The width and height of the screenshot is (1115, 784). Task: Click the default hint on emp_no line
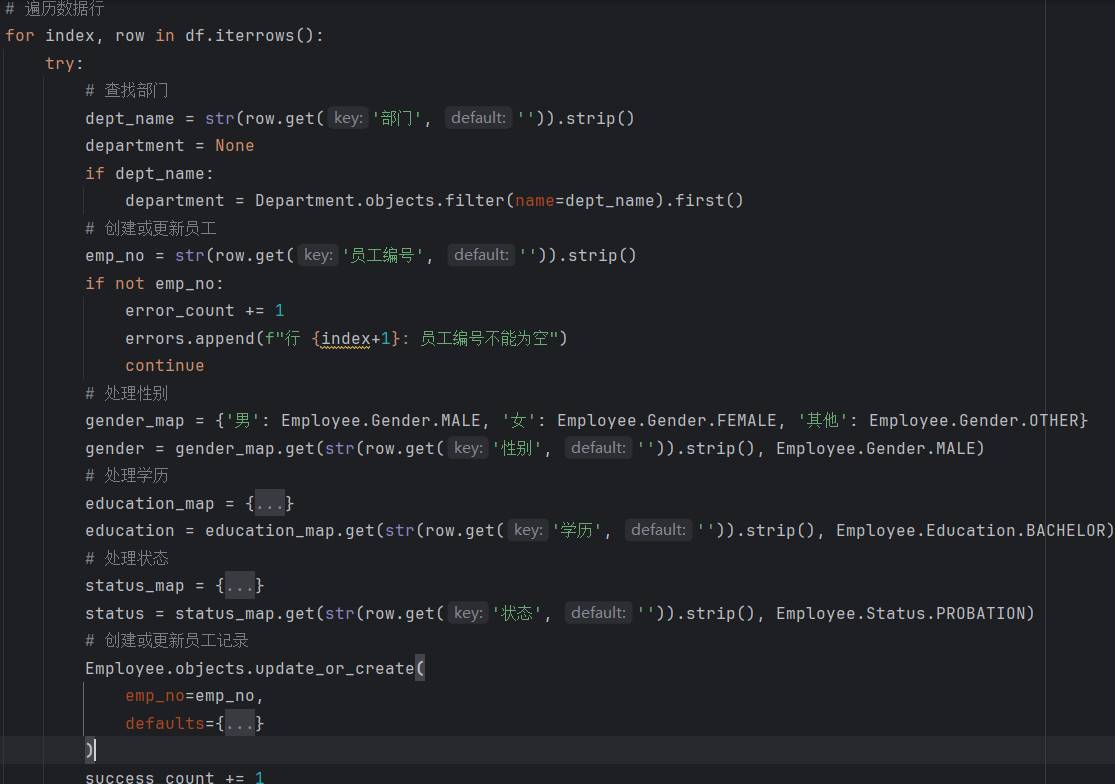pyautogui.click(x=481, y=255)
